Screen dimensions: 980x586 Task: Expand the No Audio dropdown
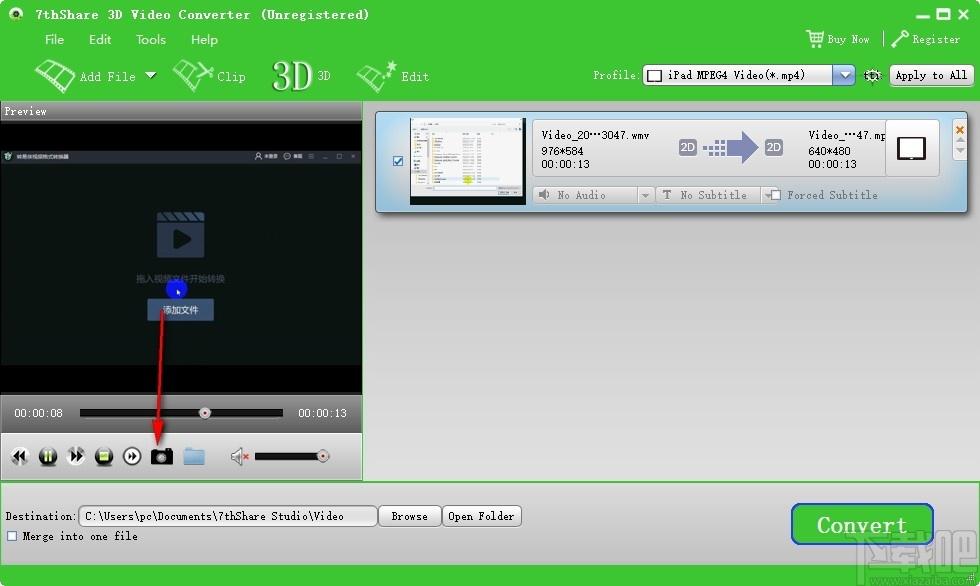tap(645, 196)
